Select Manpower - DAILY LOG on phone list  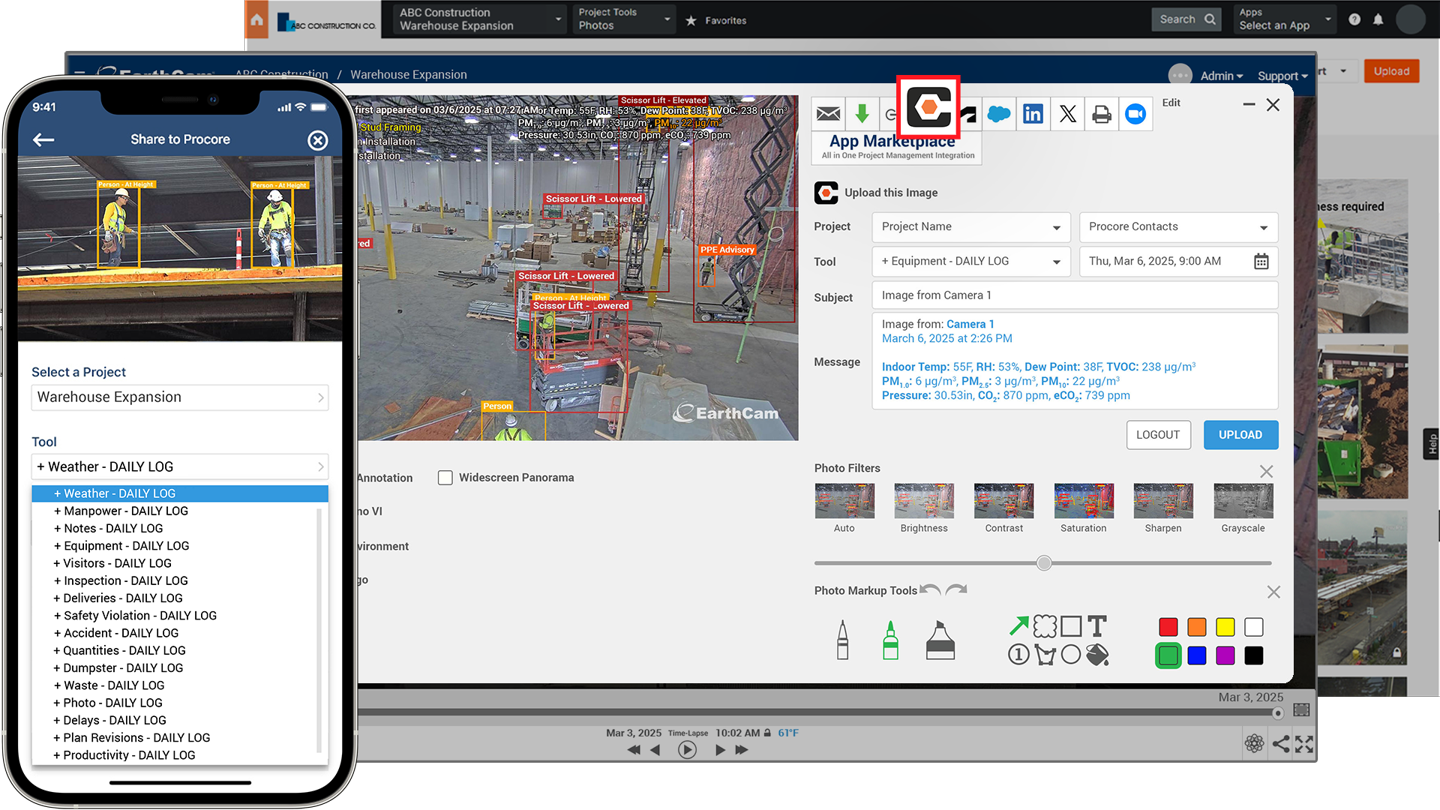(x=126, y=511)
